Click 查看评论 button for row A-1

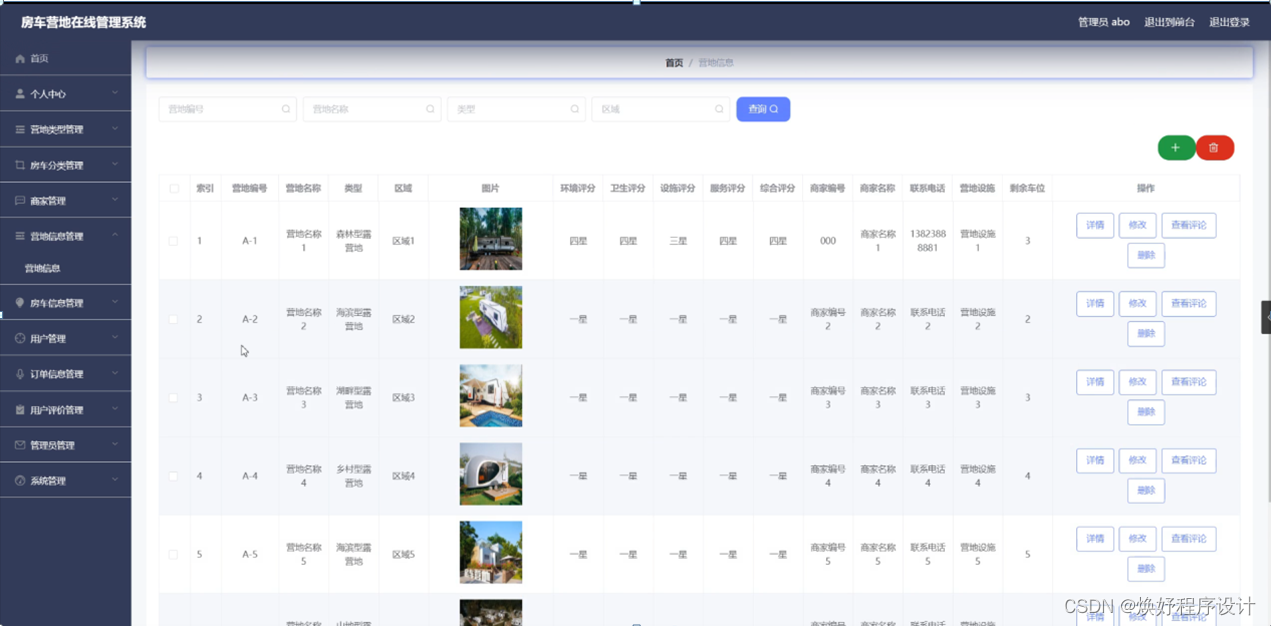[x=1189, y=226]
